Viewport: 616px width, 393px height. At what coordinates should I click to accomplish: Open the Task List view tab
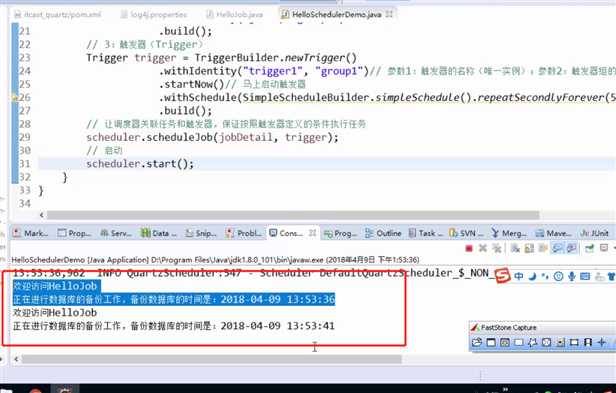425,233
